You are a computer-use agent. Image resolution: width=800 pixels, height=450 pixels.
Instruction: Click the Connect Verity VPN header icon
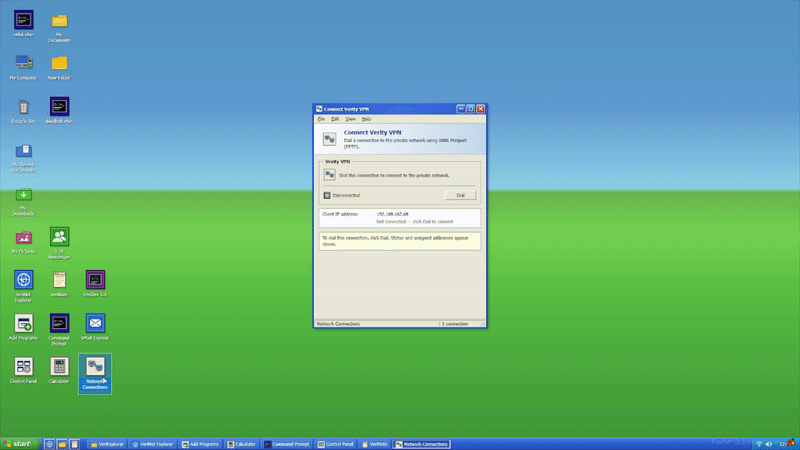coord(330,139)
